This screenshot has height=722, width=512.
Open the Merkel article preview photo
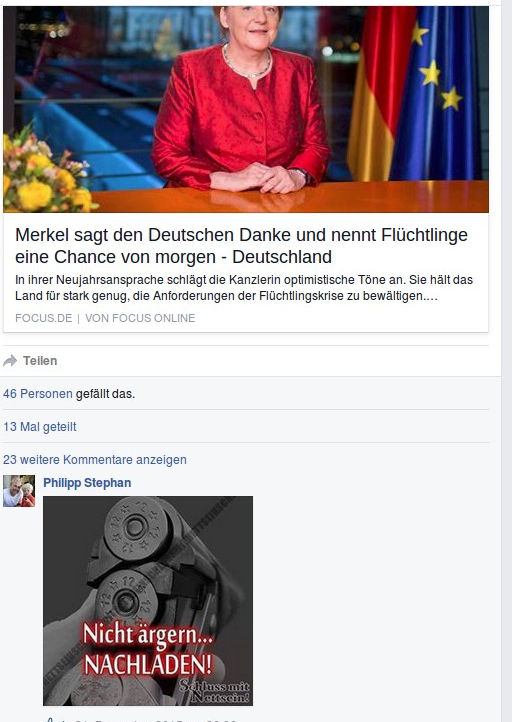(x=246, y=109)
